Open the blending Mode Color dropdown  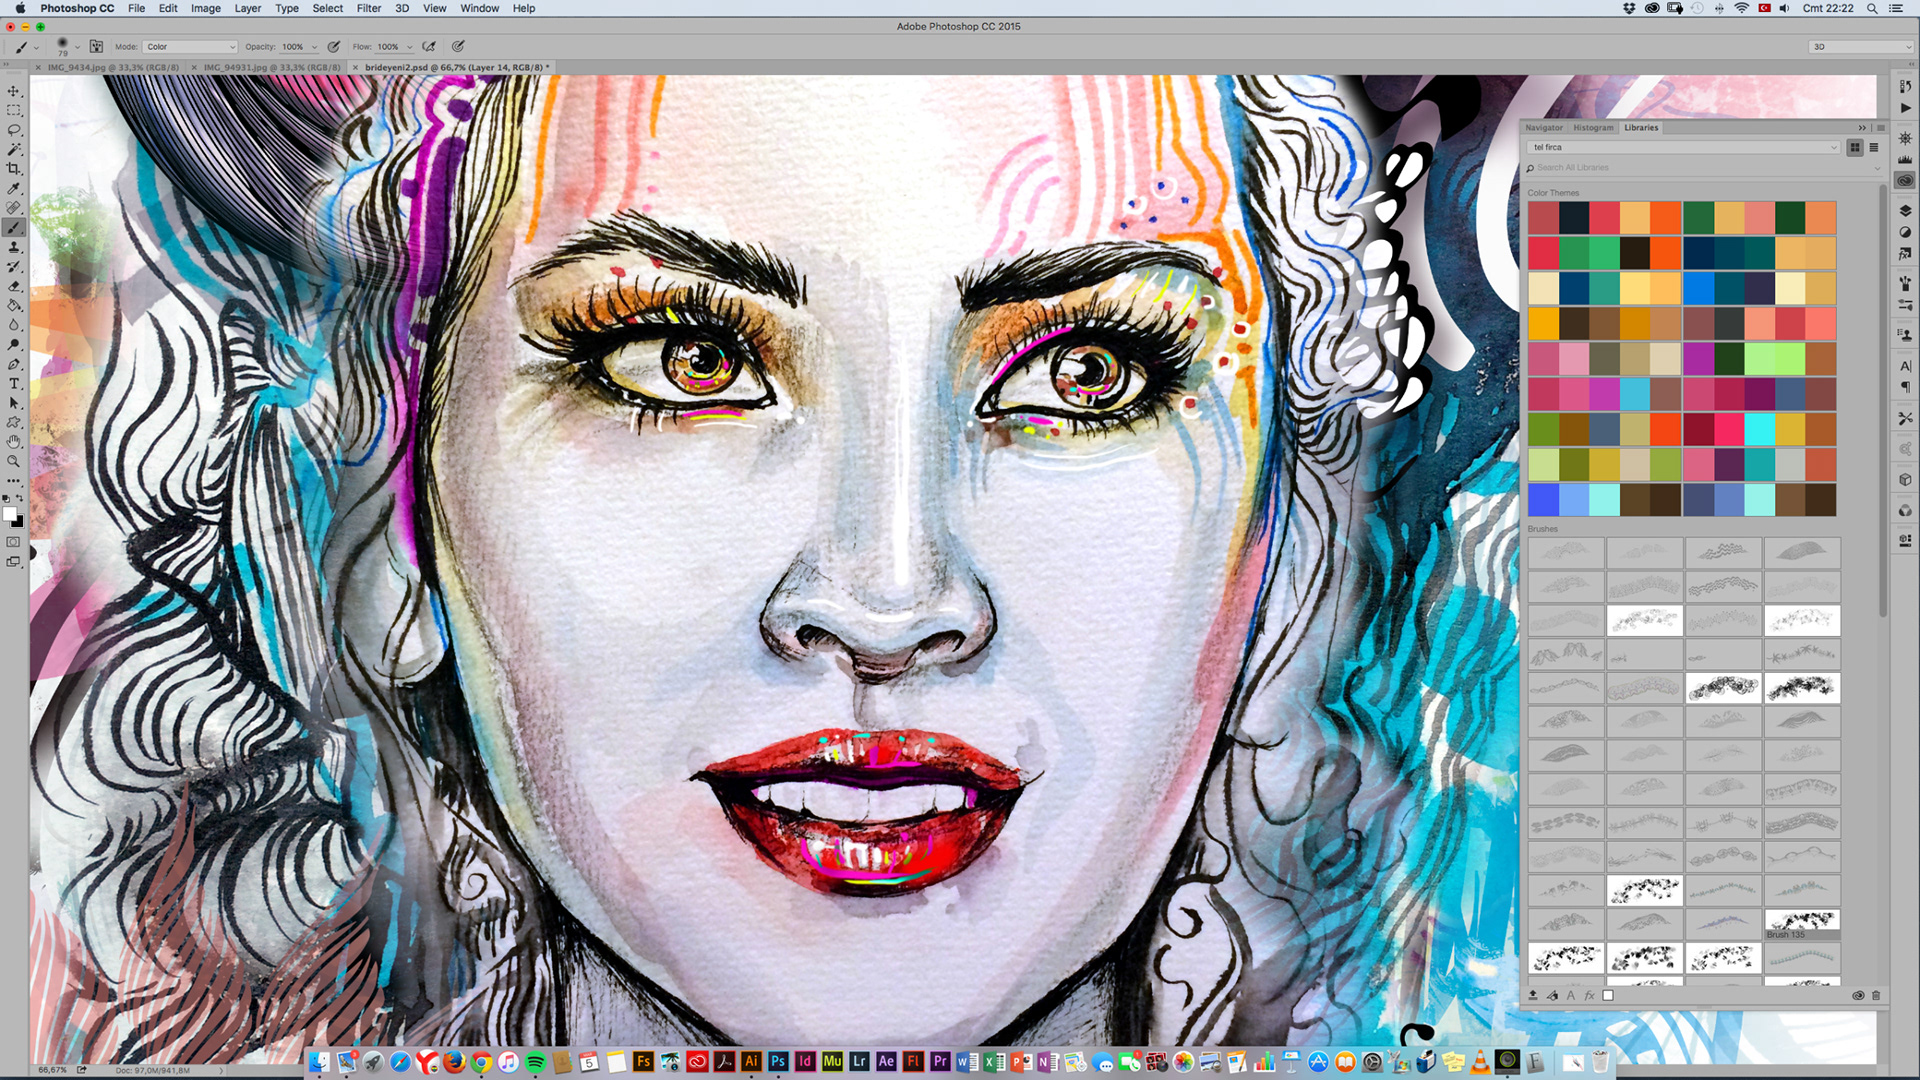[190, 47]
